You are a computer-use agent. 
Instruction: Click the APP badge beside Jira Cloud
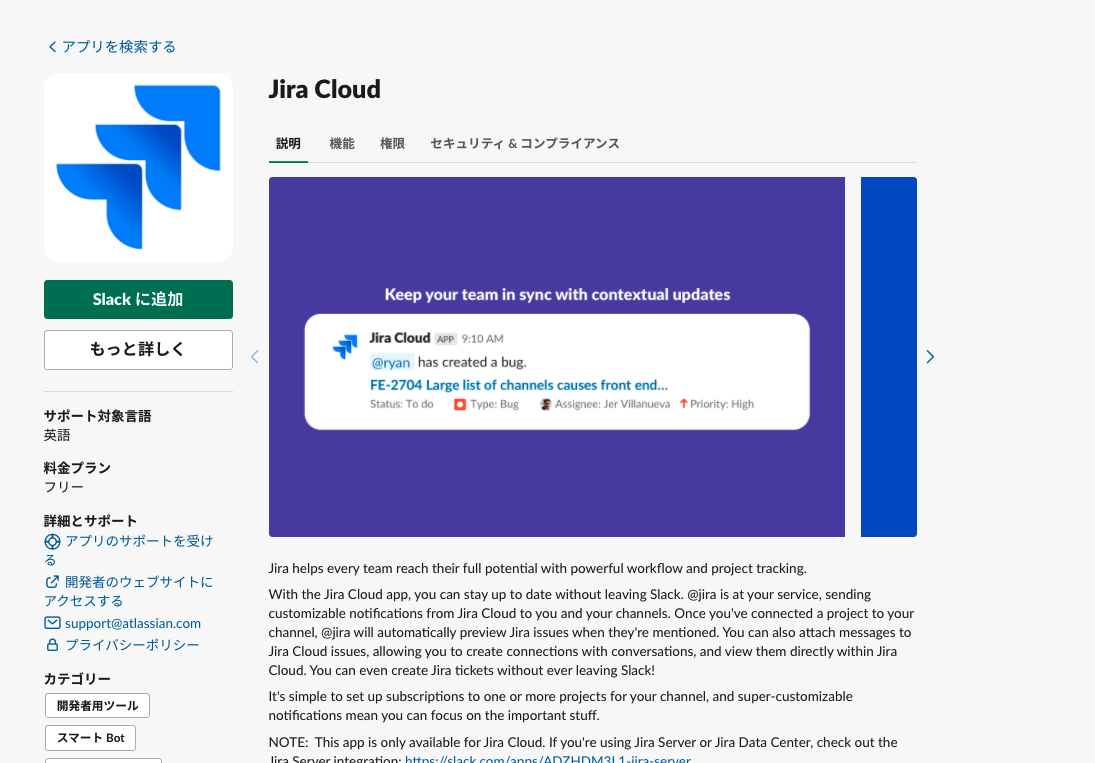click(x=446, y=339)
